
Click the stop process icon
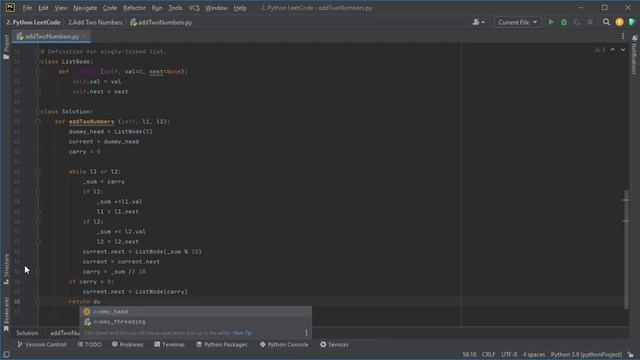click(590, 22)
